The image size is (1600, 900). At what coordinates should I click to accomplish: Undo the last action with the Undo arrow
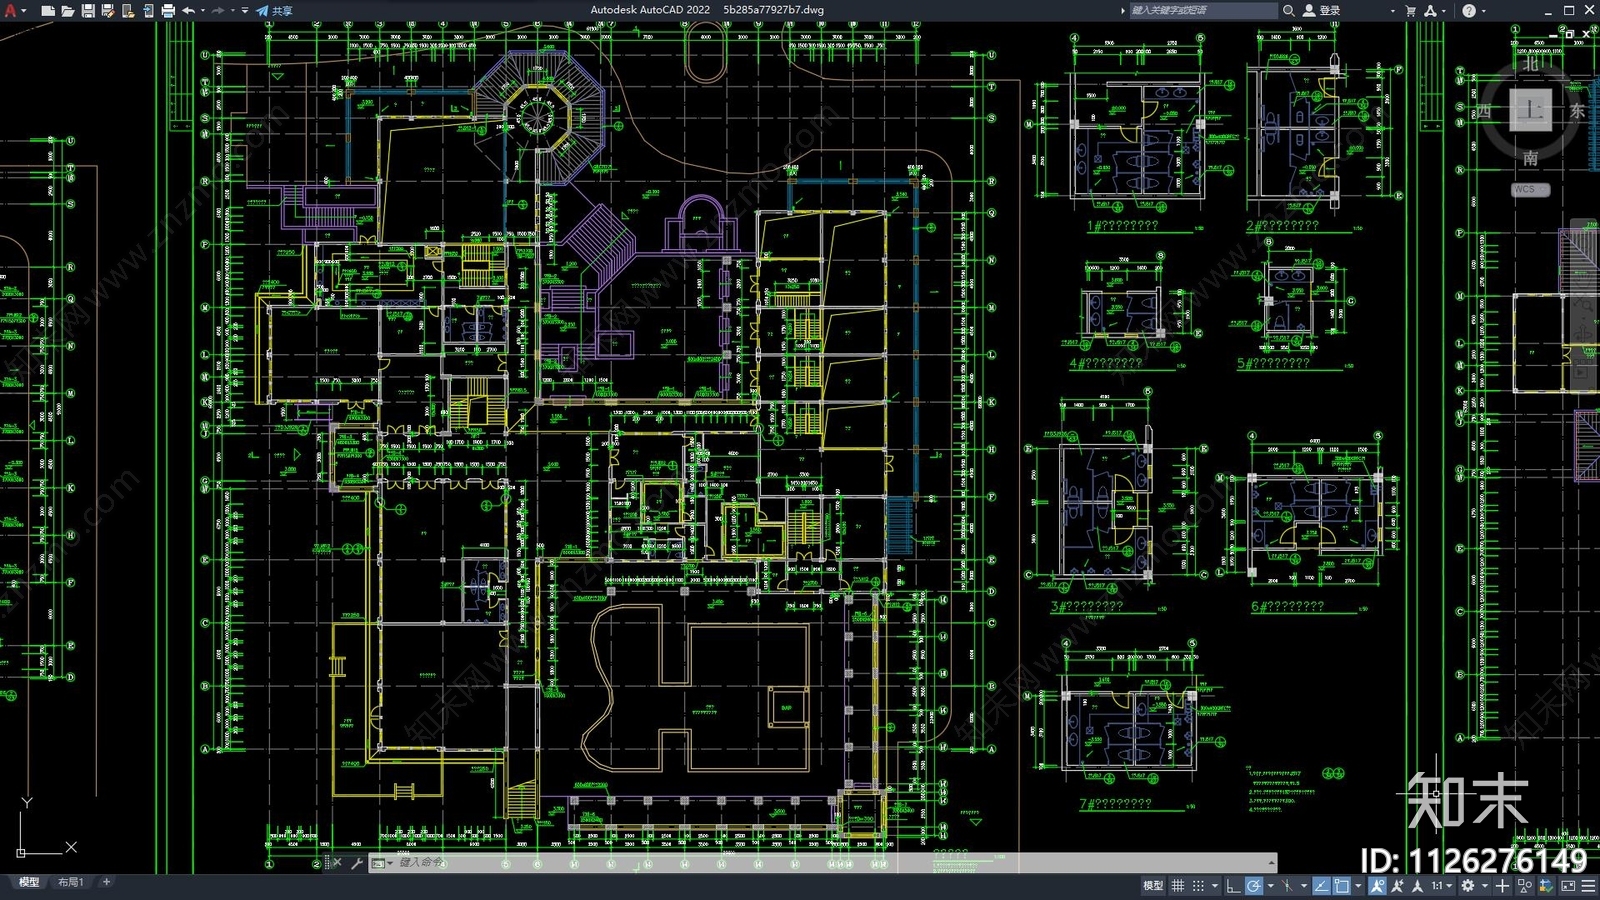[188, 10]
